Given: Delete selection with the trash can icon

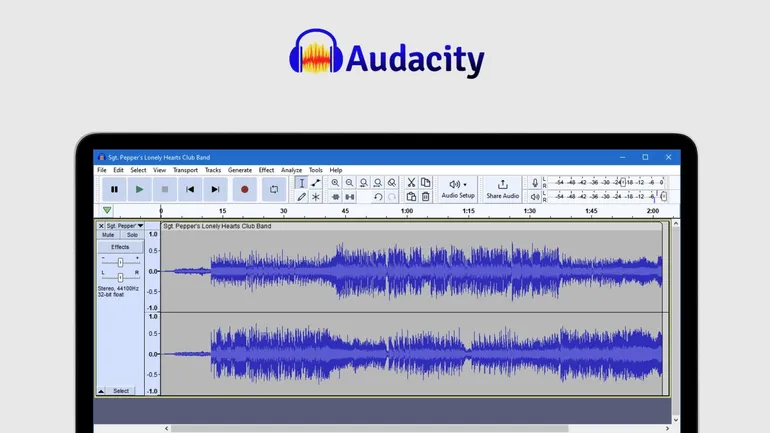Looking at the screenshot, I should point(425,197).
